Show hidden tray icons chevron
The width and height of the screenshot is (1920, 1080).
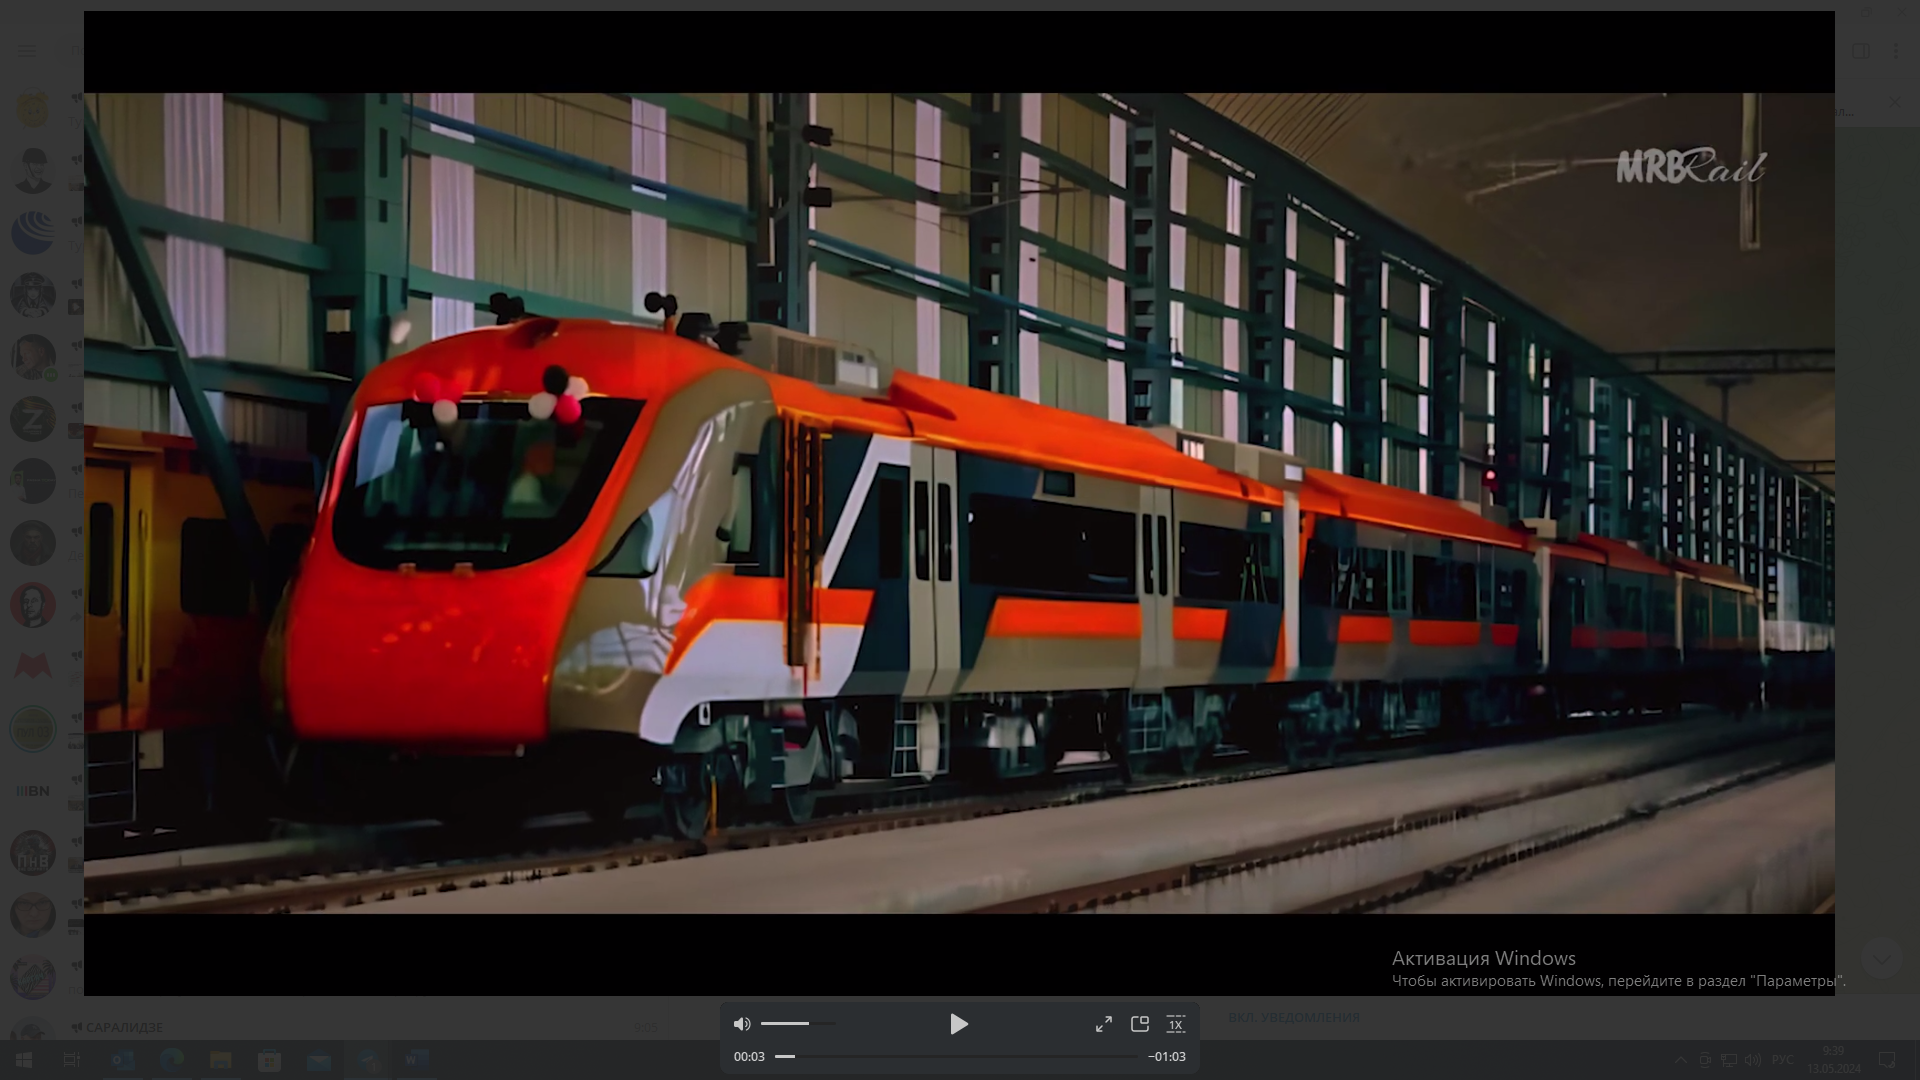click(x=1680, y=1060)
